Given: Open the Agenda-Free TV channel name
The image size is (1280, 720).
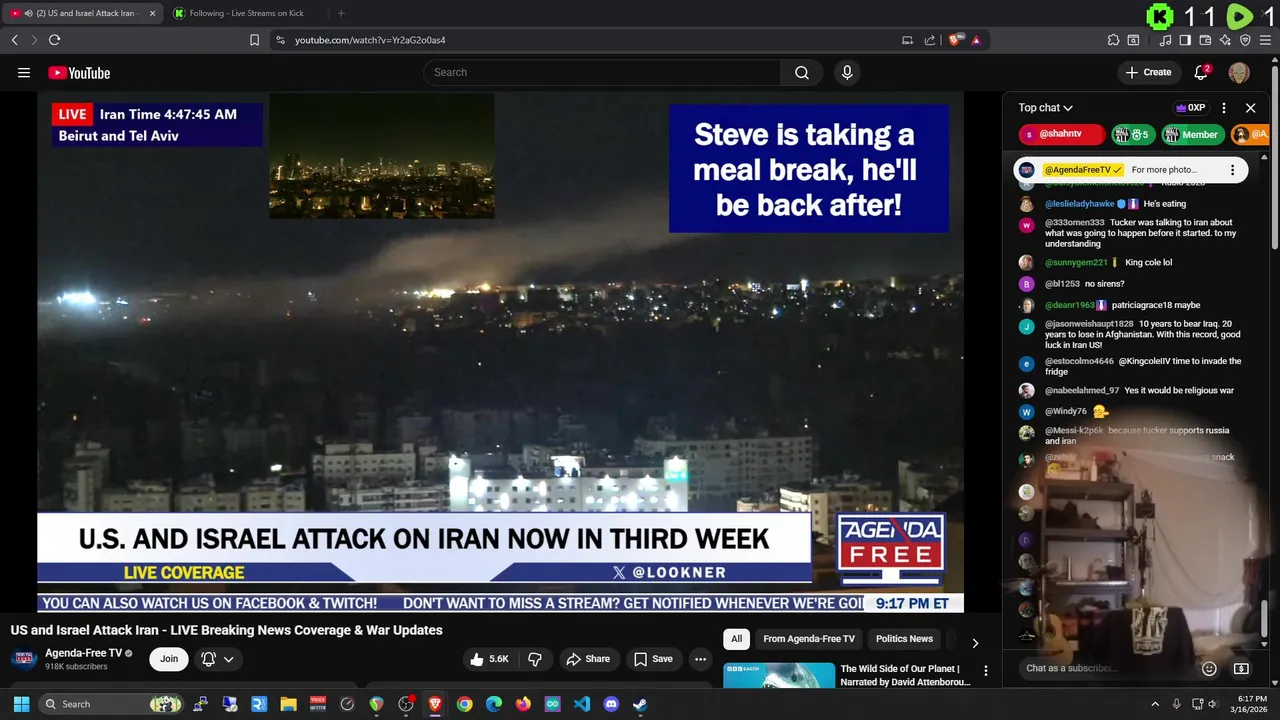Looking at the screenshot, I should (x=84, y=653).
